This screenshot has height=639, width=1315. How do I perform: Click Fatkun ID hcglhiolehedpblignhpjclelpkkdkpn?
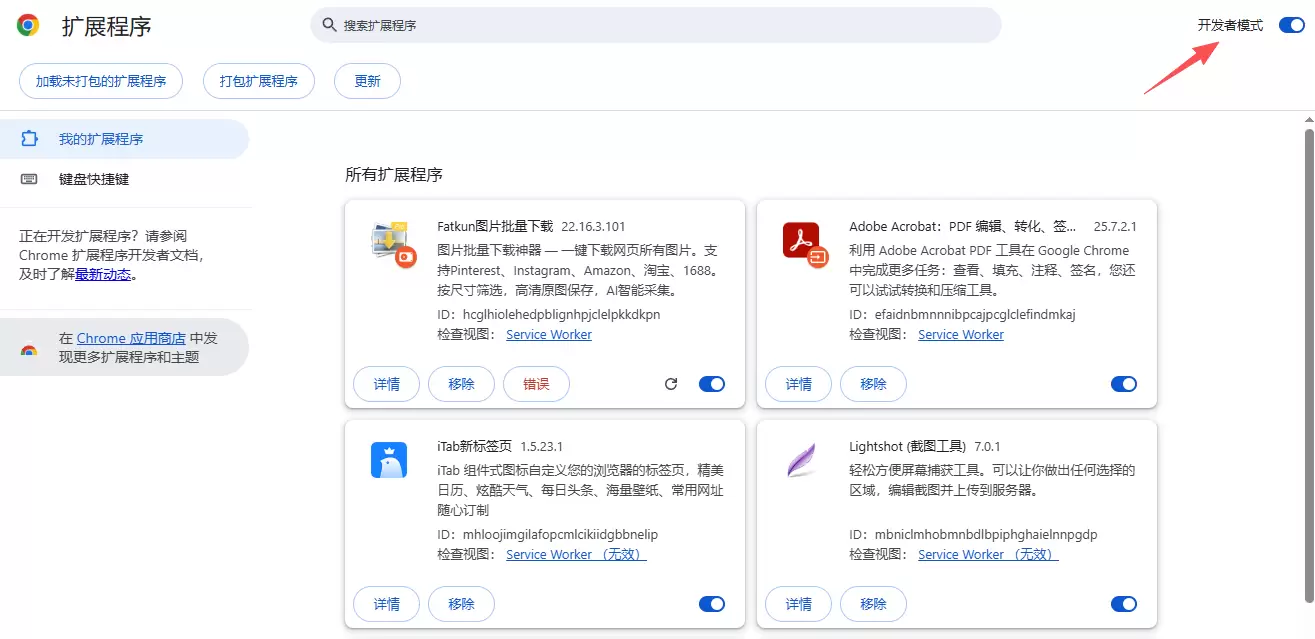562,314
